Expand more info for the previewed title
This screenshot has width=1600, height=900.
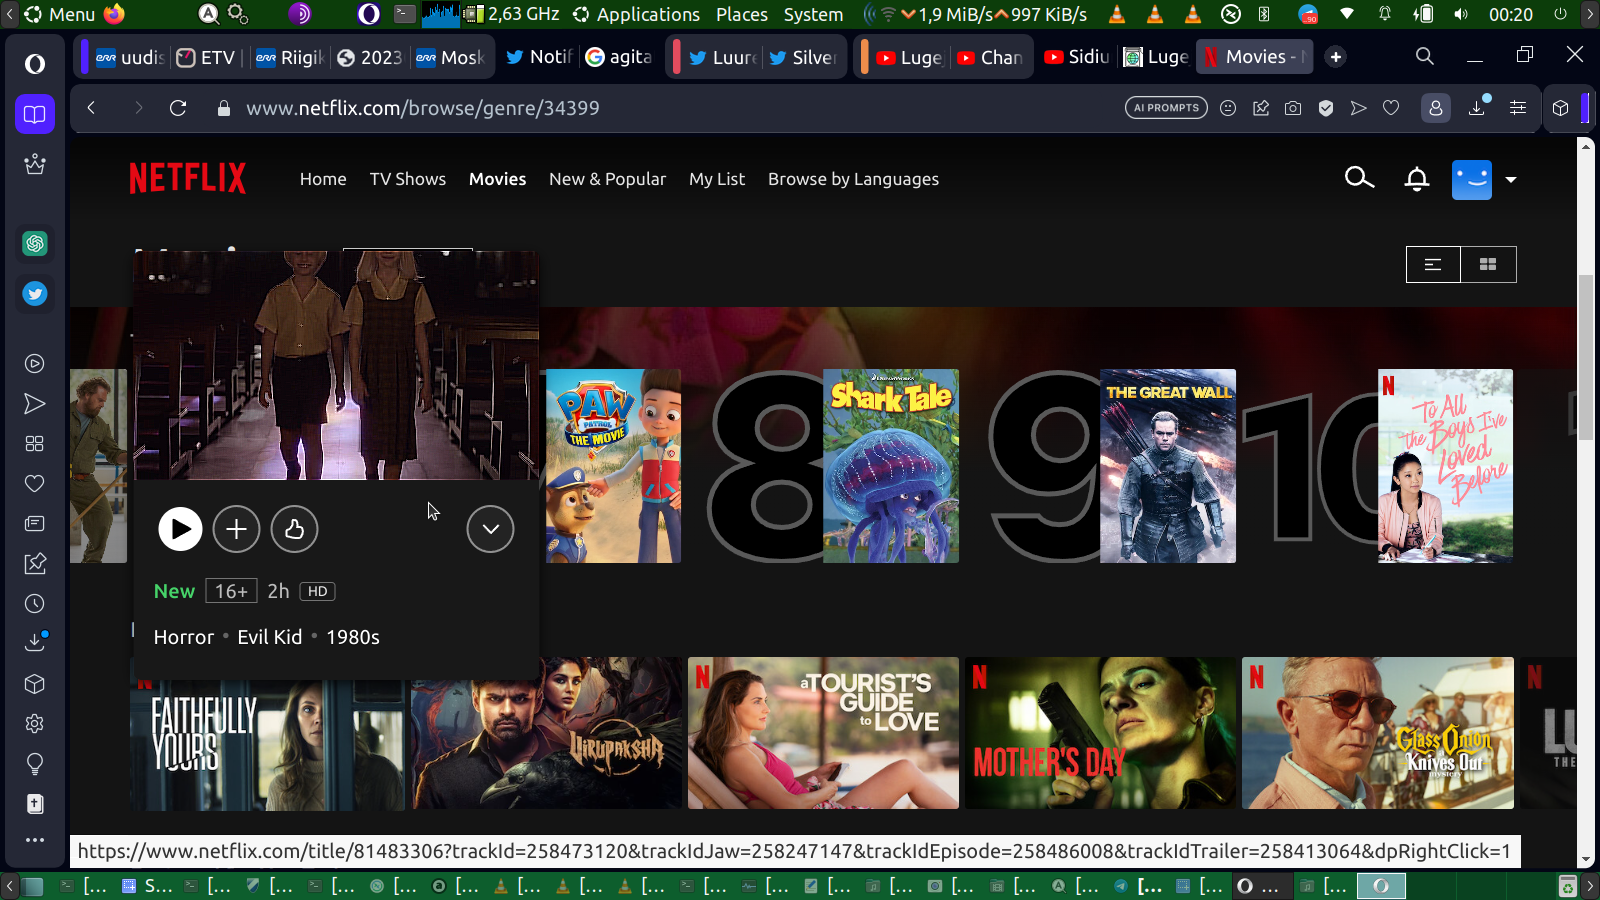[490, 529]
